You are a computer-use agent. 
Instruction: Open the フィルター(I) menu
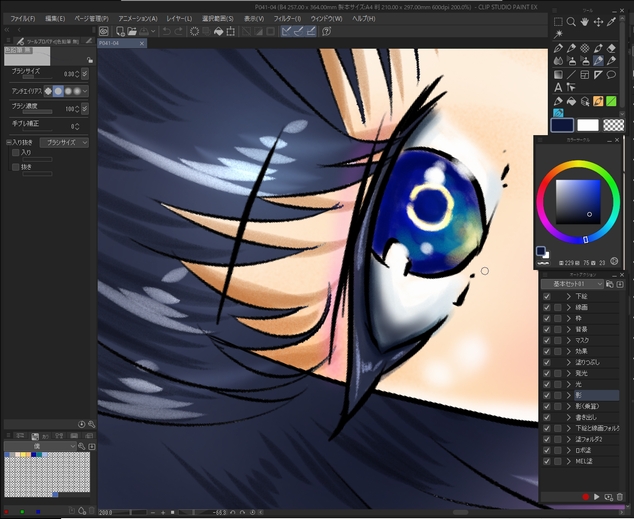tap(287, 19)
